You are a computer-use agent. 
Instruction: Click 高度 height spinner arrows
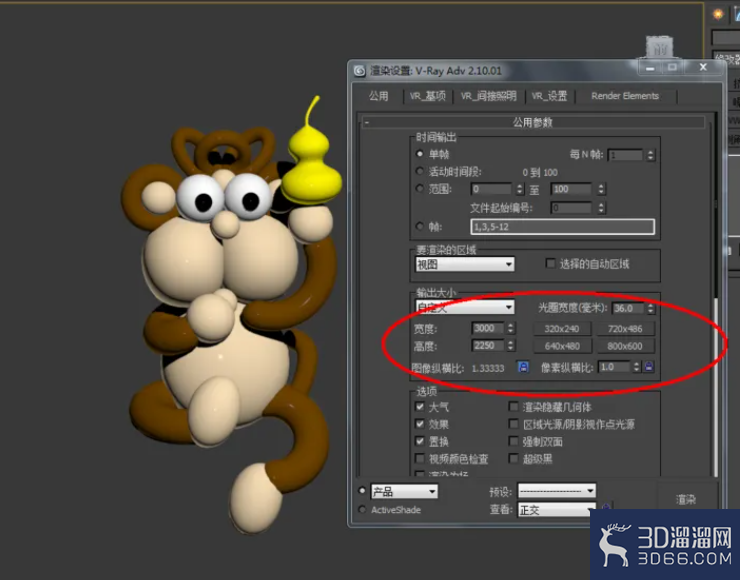coord(510,345)
